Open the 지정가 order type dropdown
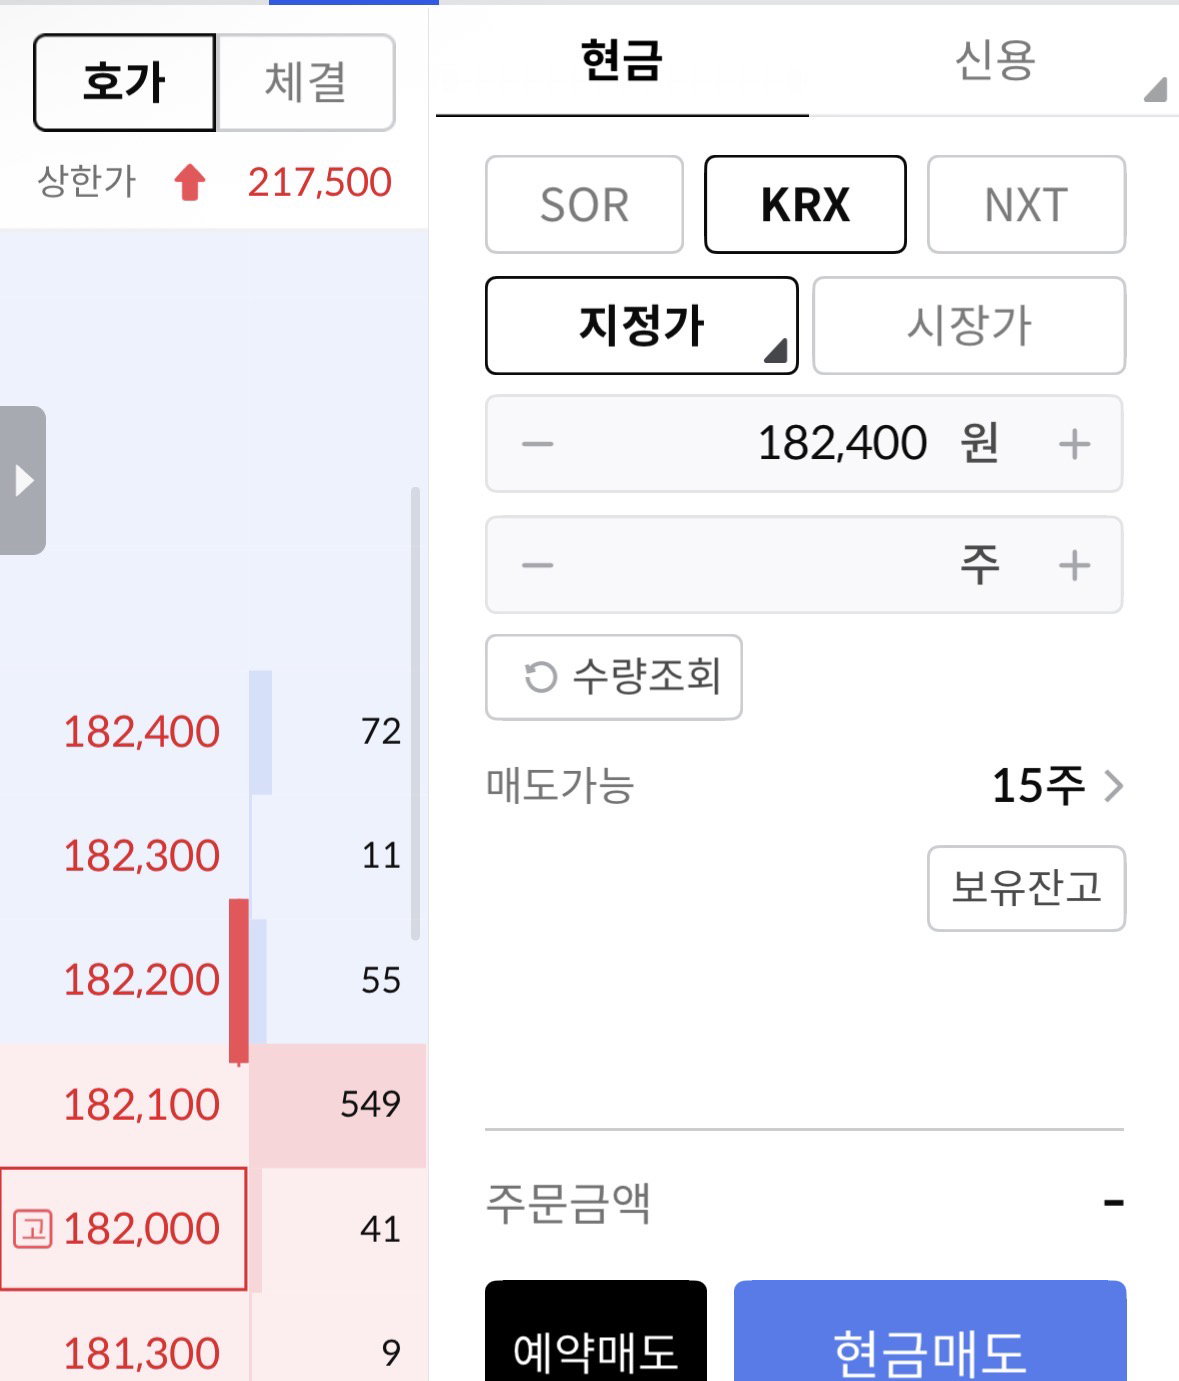Viewport: 1179px width, 1381px height. tap(642, 326)
